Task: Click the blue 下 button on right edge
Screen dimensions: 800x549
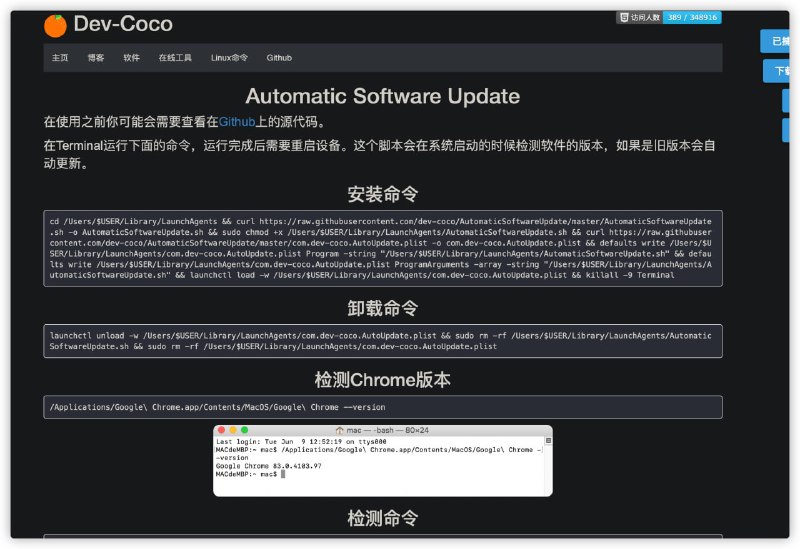Action: [777, 71]
